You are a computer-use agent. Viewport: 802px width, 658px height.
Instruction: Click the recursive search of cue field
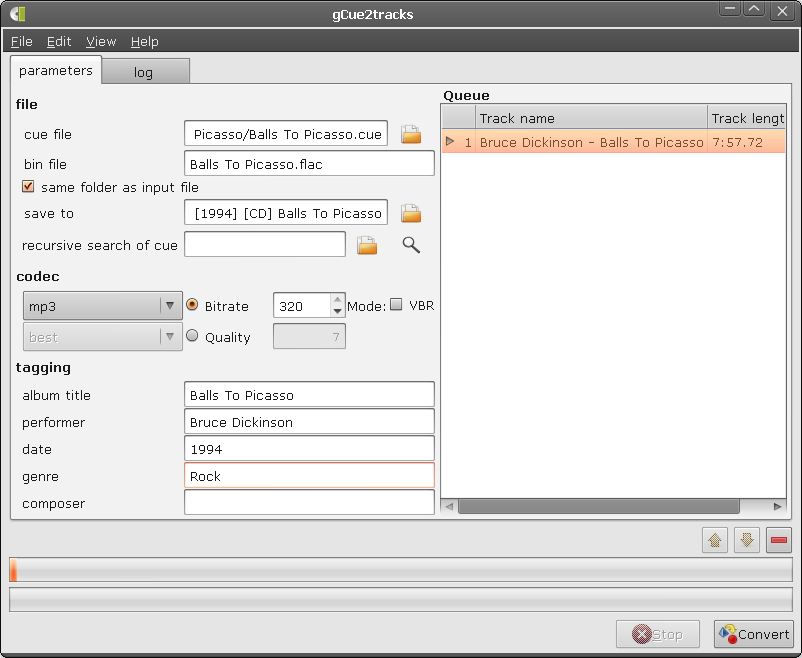(x=264, y=245)
